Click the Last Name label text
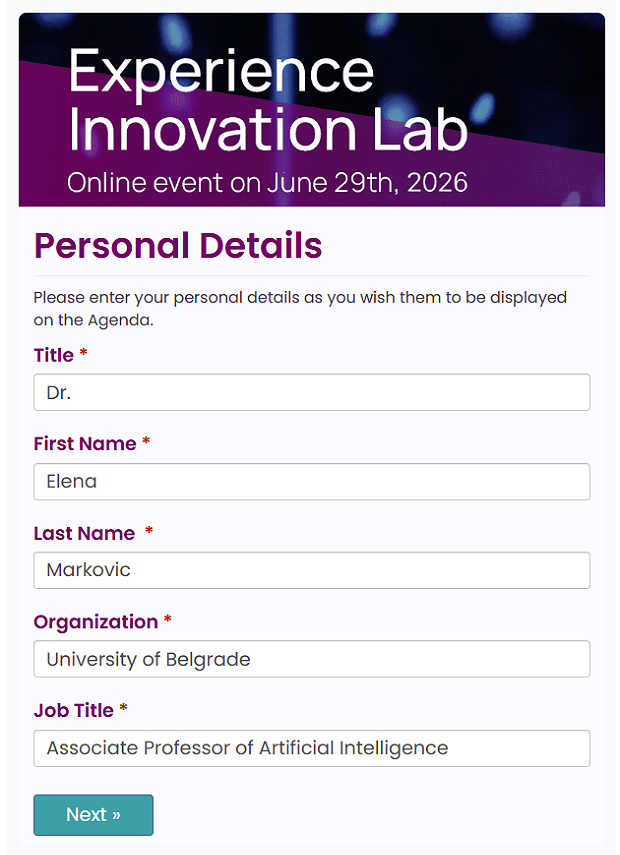The height and width of the screenshot is (855, 620). (x=84, y=533)
